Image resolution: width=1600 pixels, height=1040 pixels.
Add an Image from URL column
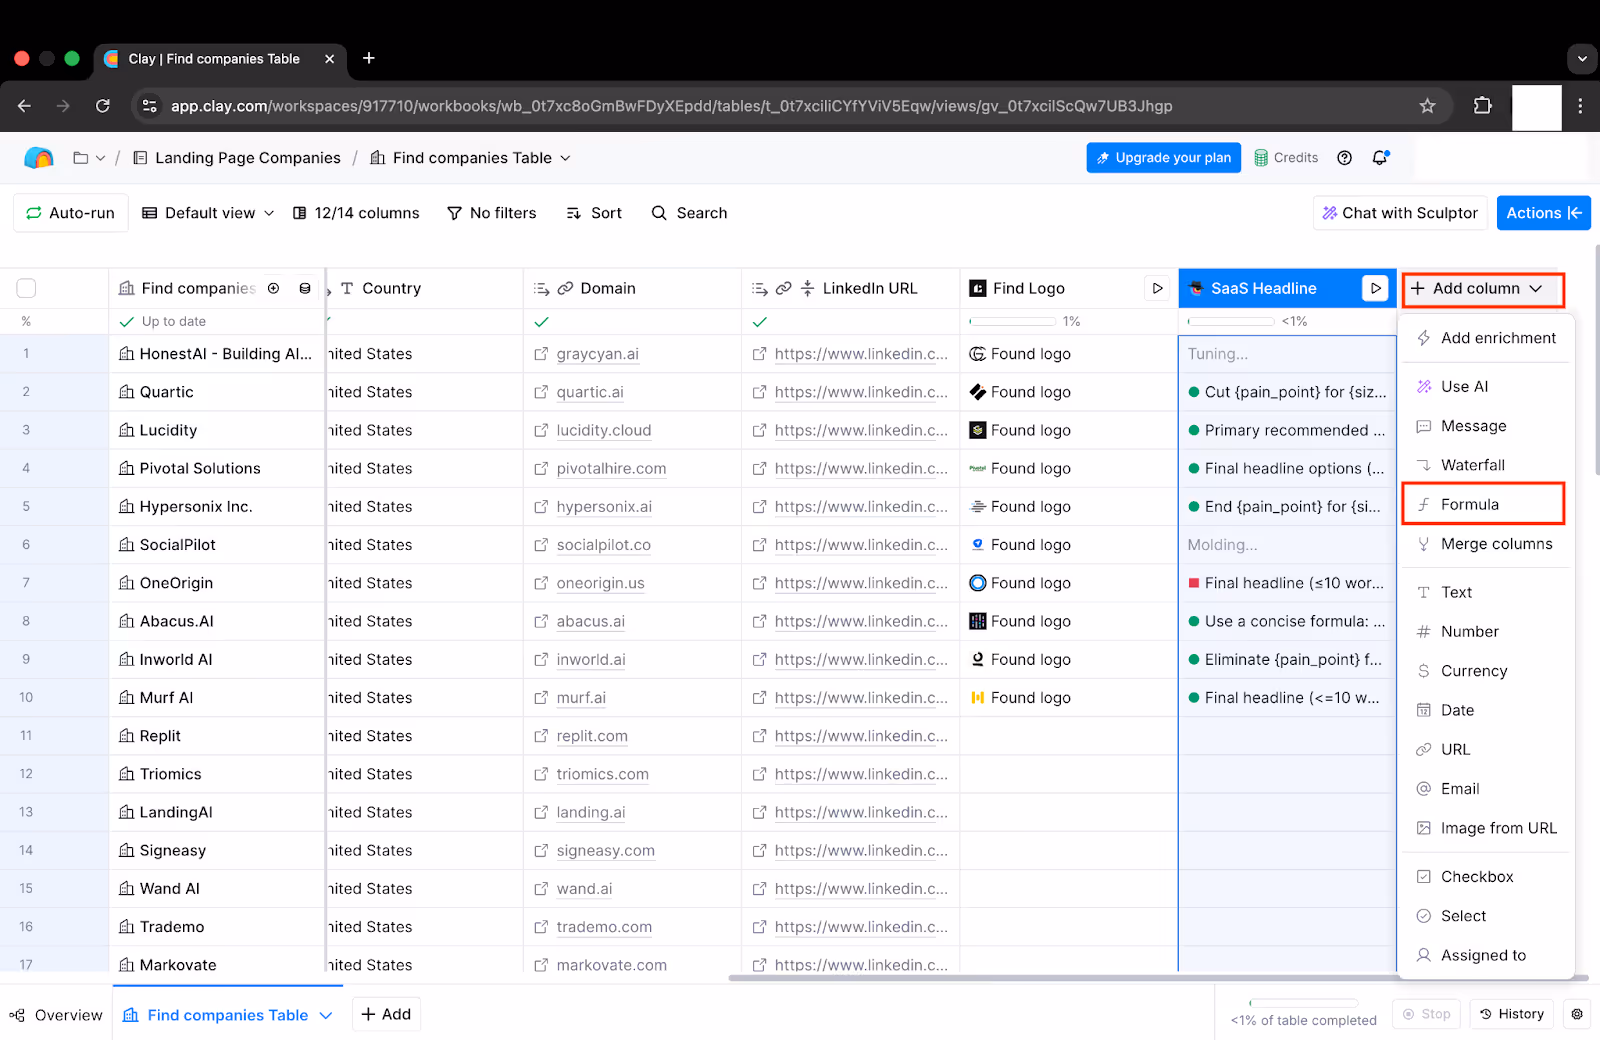tap(1486, 828)
